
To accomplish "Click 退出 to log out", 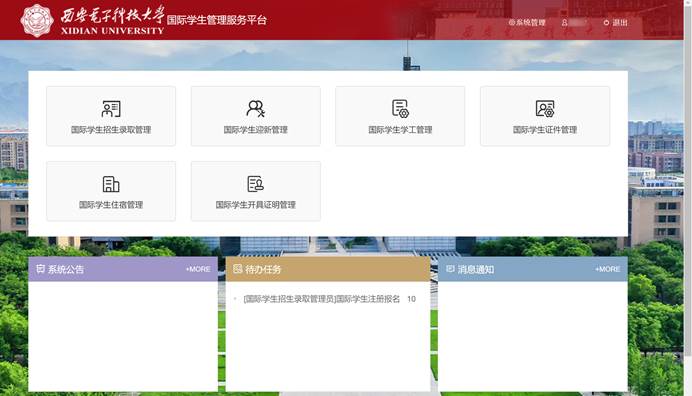I will click(616, 23).
